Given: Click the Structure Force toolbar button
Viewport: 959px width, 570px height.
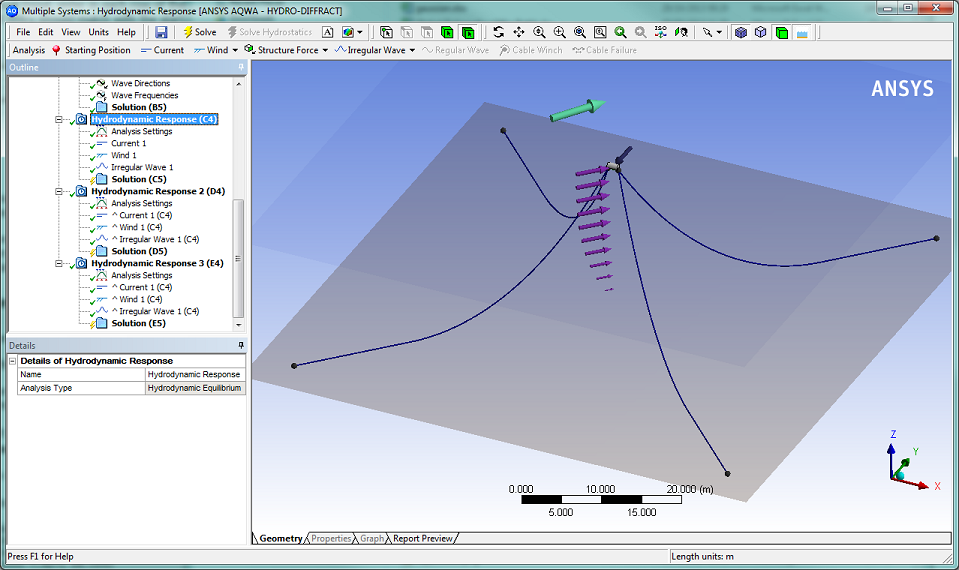Looking at the screenshot, I should (281, 50).
